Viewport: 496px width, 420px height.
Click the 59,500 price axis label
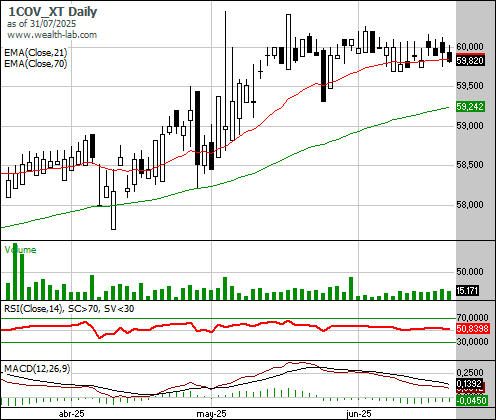[x=470, y=86]
